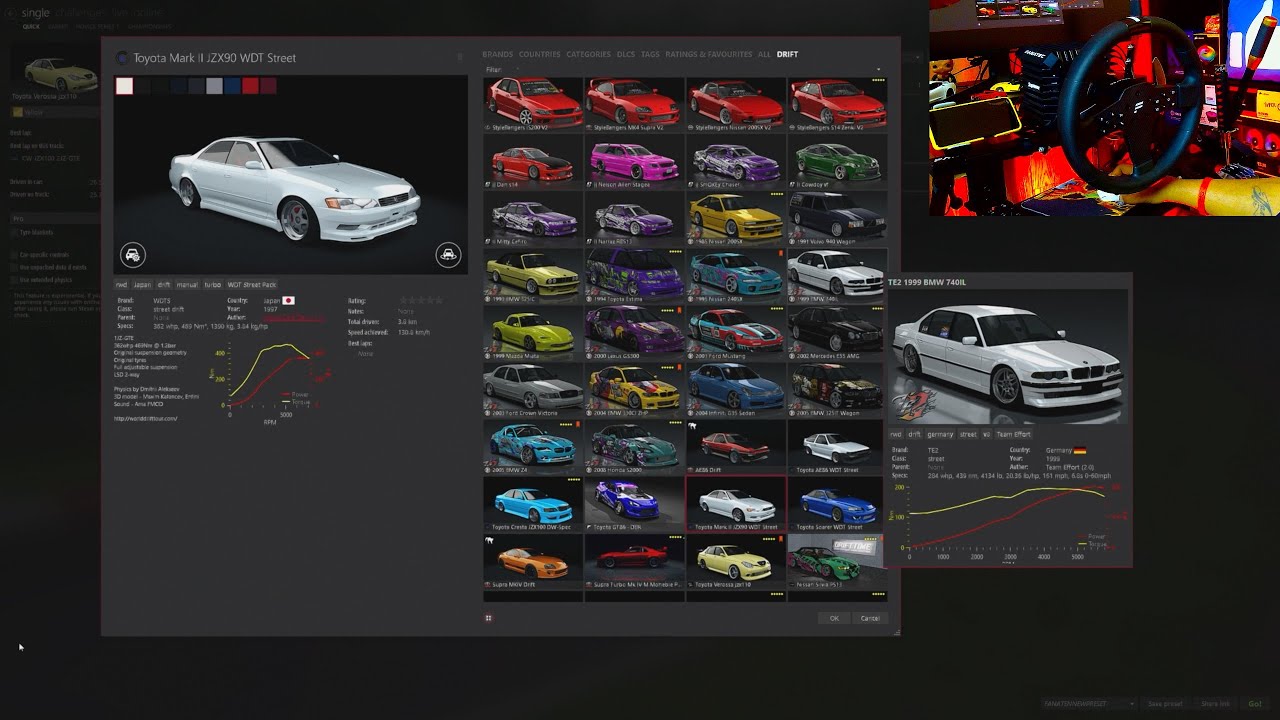Open the CATEGORIES tab
Screen dimensions: 1280x720
(588, 54)
